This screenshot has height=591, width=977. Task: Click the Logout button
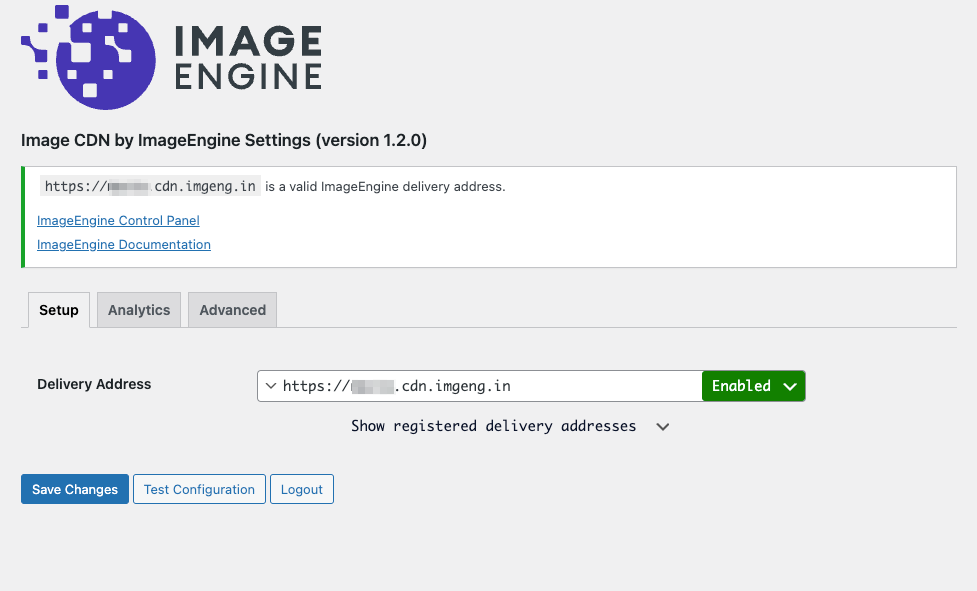pos(302,489)
